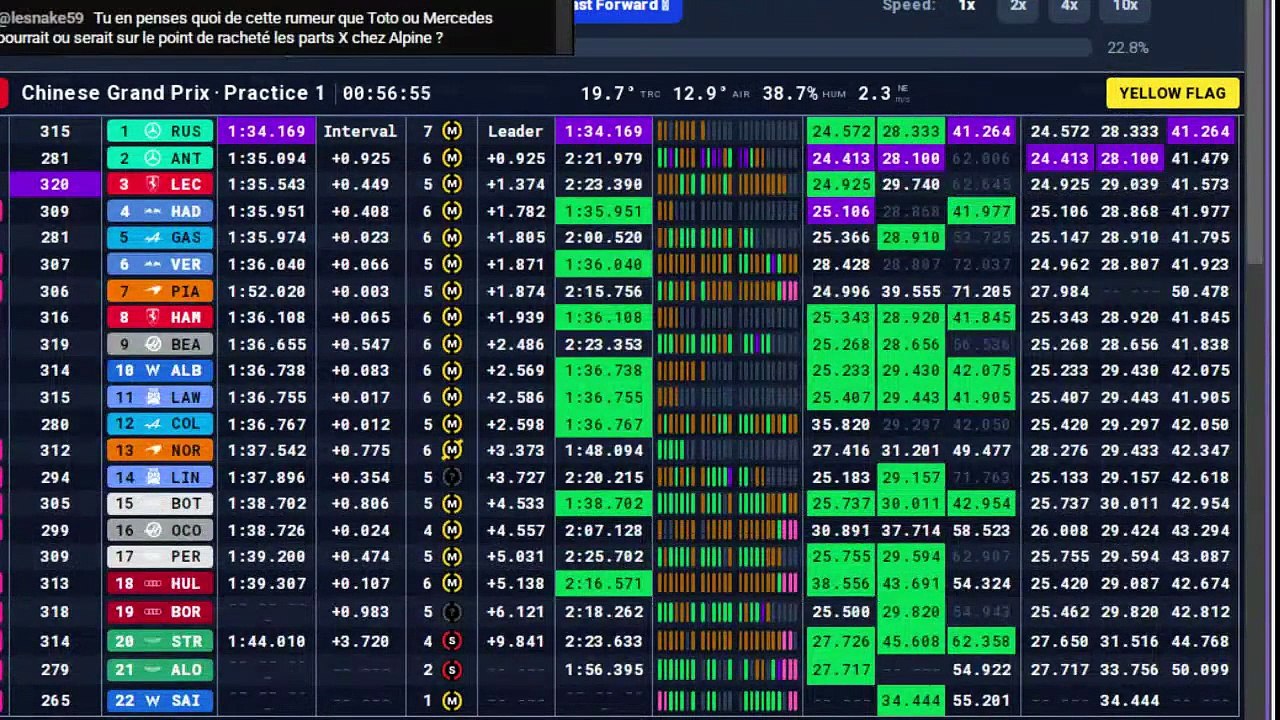The height and width of the screenshot is (720, 1280).
Task: Click the medium tyre icon in BOT row
Action: tap(452, 503)
